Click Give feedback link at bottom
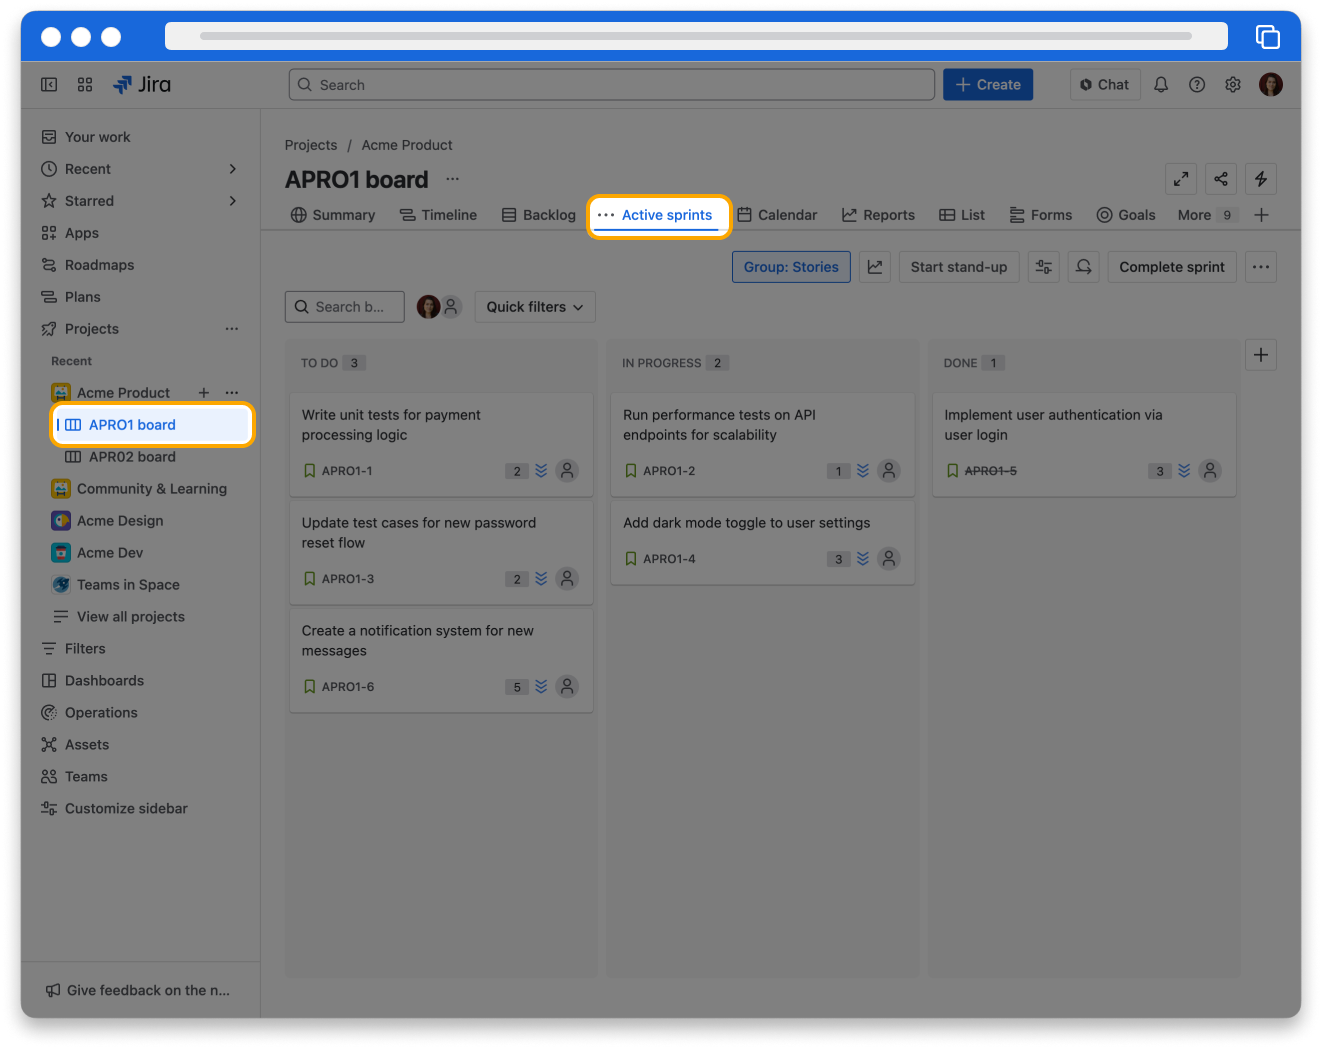1322x1049 pixels. click(x=138, y=990)
